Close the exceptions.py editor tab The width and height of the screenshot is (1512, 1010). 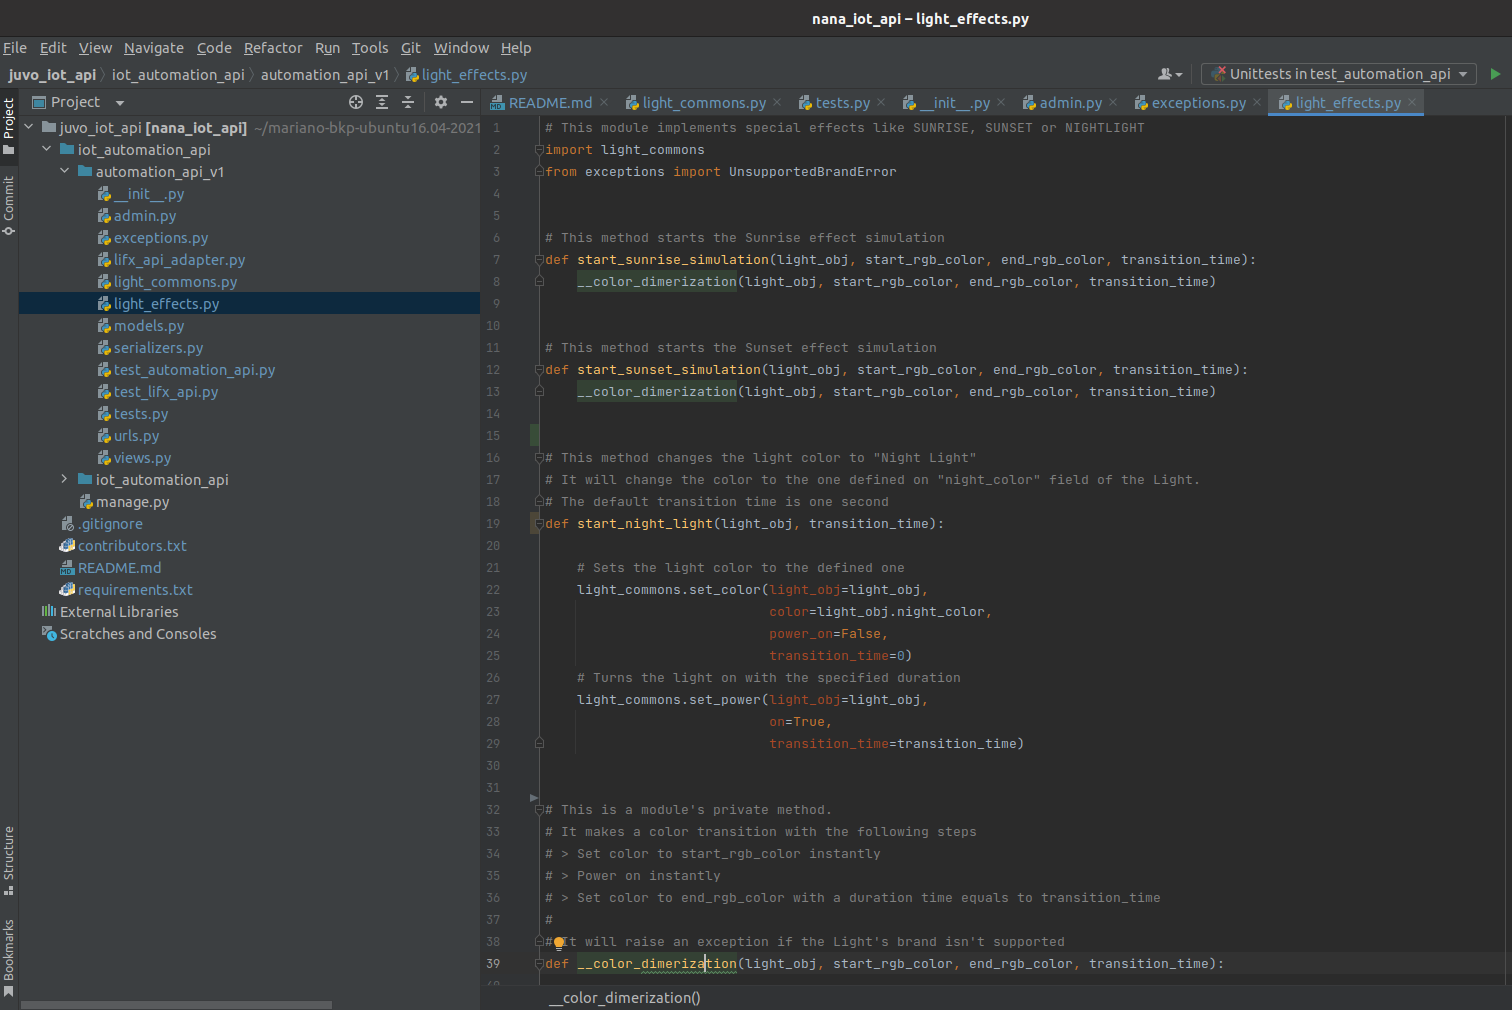(1257, 103)
